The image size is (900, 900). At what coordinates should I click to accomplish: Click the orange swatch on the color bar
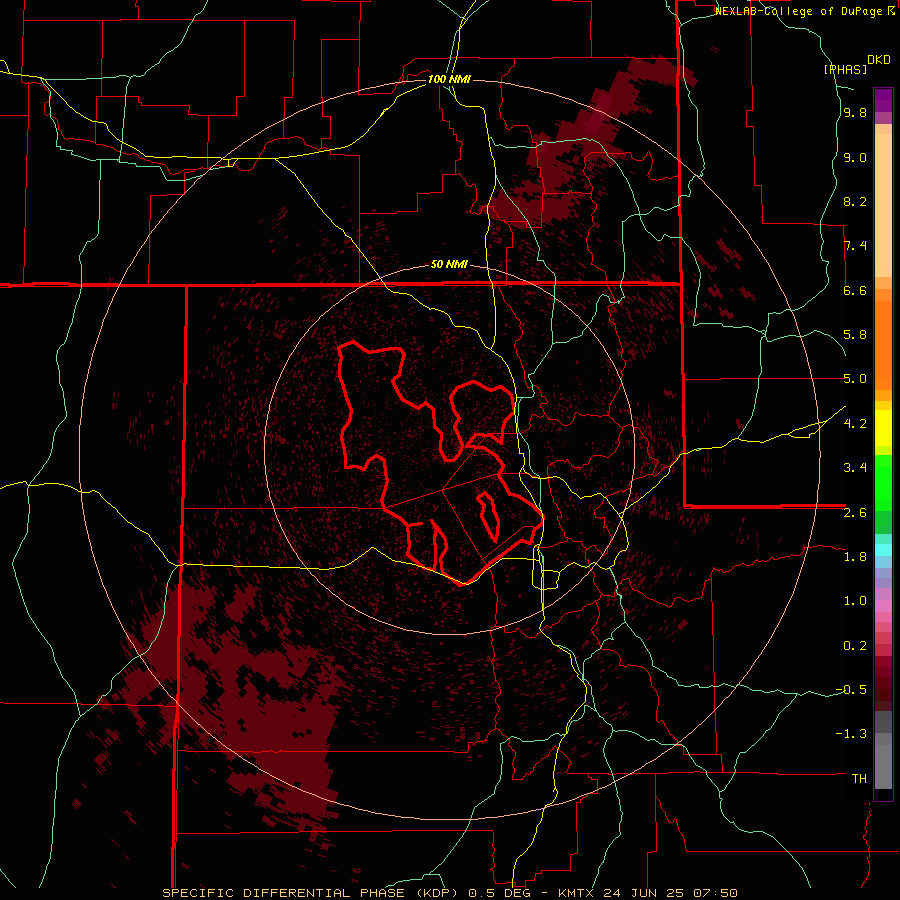[883, 346]
